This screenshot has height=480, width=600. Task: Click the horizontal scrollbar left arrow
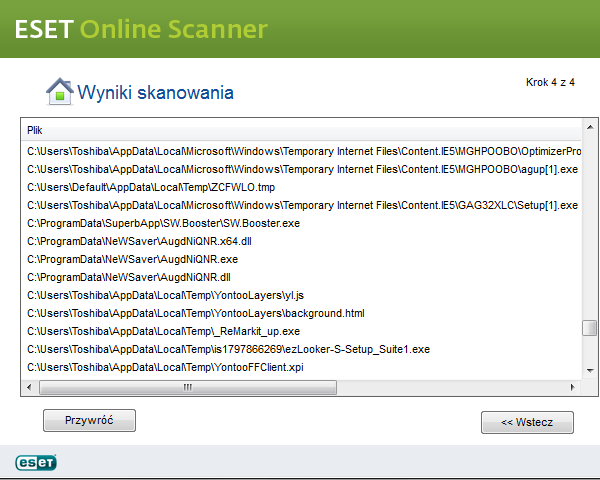pyautogui.click(x=29, y=387)
